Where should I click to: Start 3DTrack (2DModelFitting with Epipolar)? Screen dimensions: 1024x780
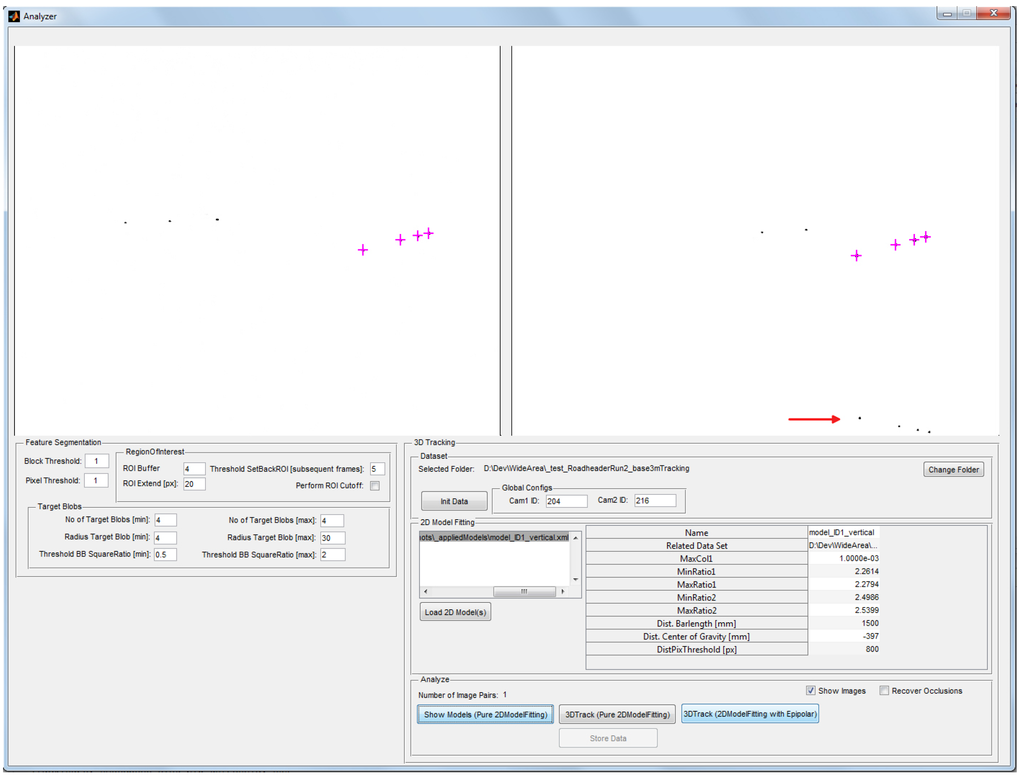pos(749,714)
